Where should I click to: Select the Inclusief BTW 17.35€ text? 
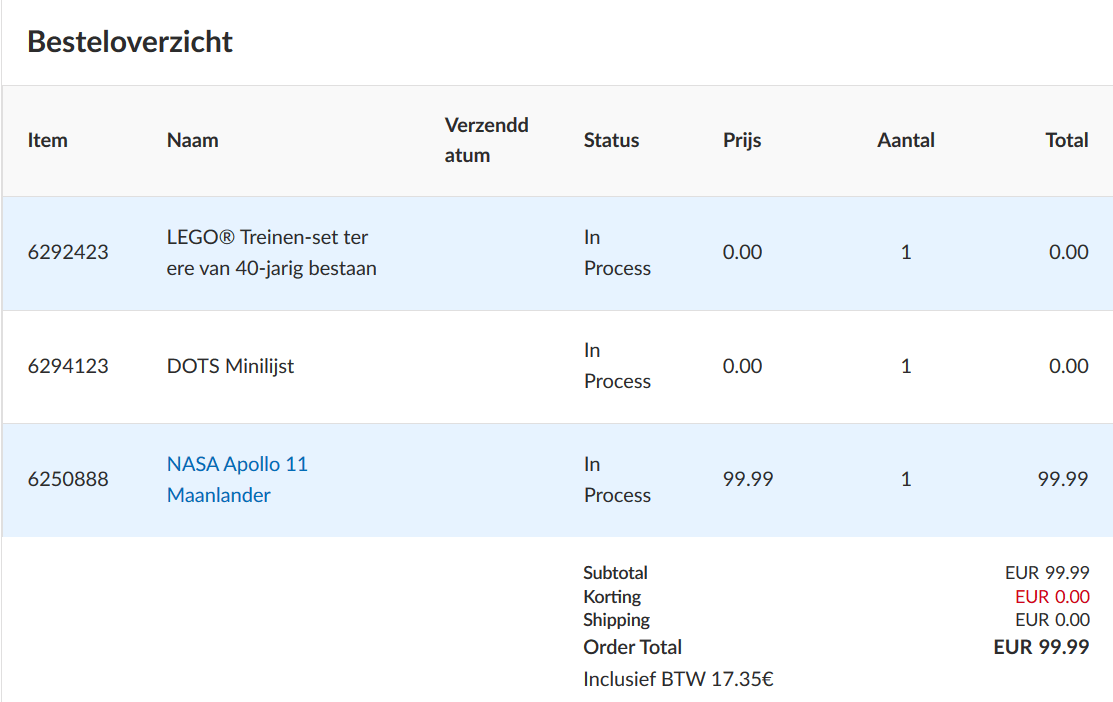click(x=678, y=680)
